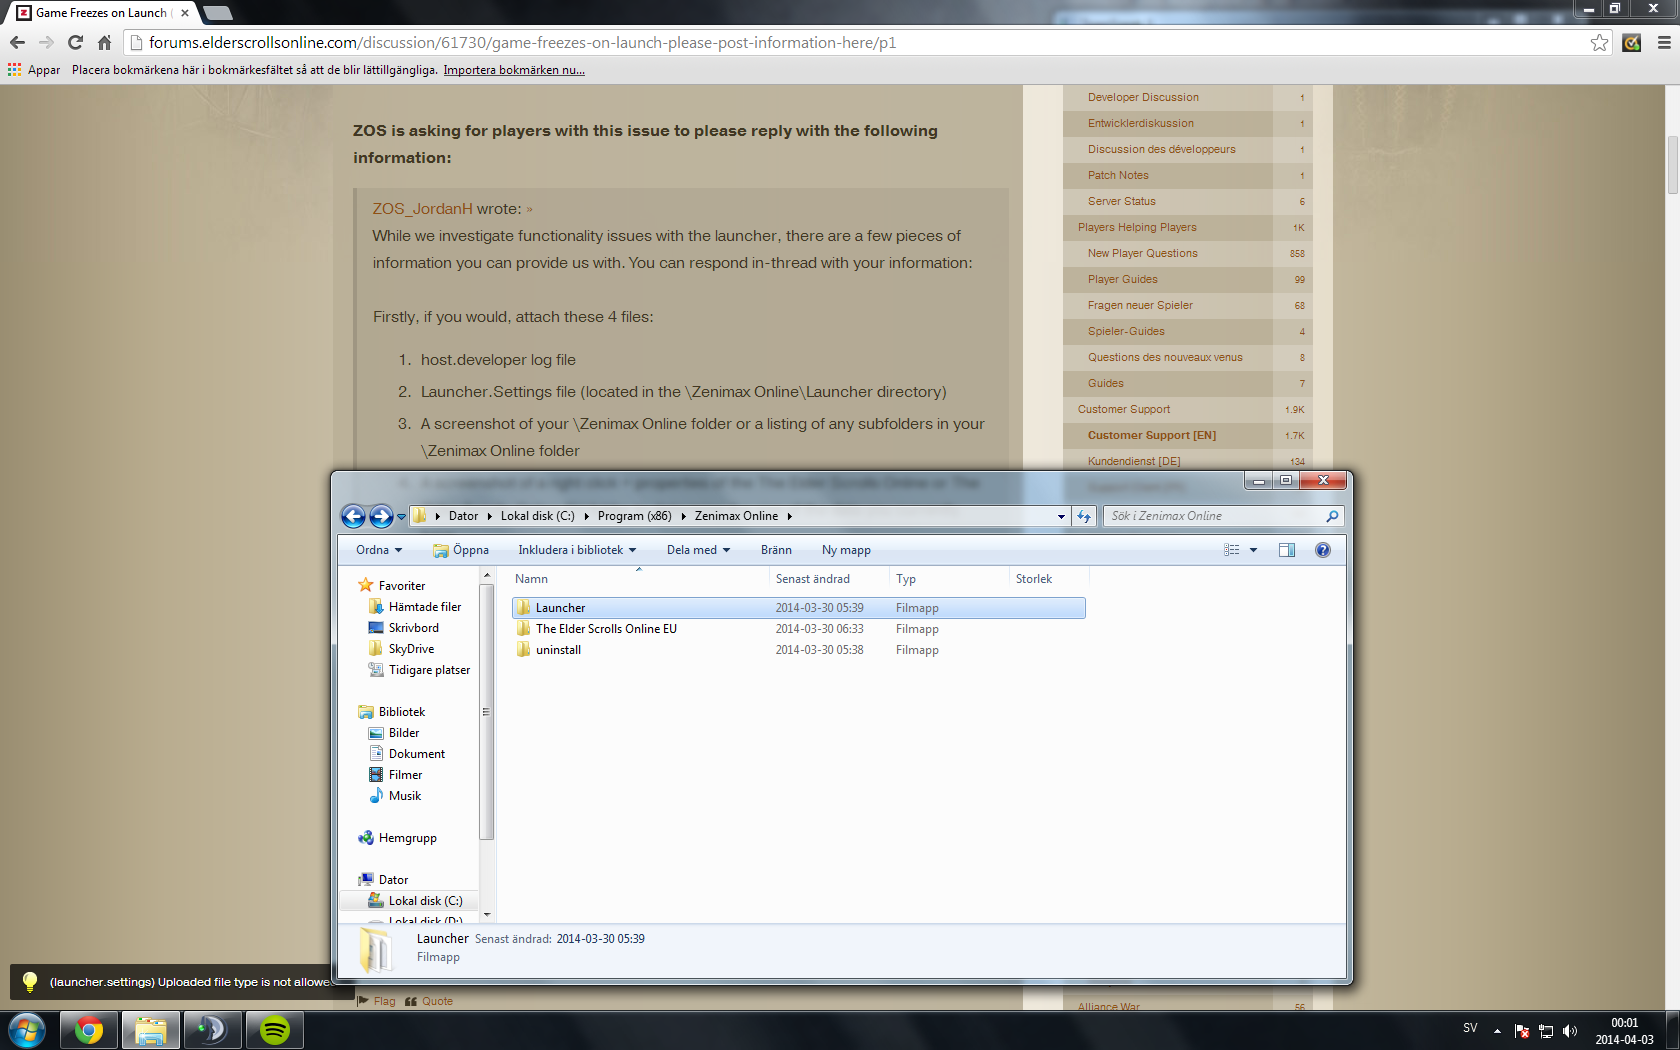Open Chrome home page icon

tap(104, 43)
